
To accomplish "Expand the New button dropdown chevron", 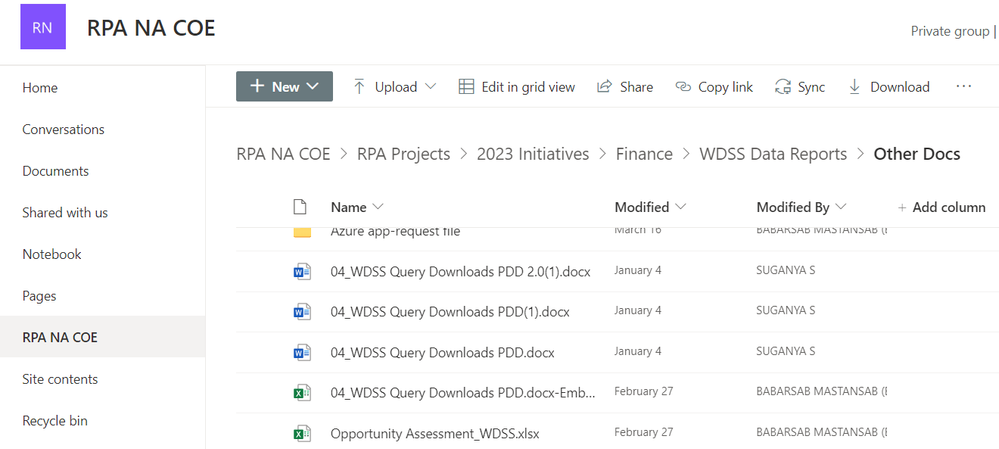I will tap(312, 87).
